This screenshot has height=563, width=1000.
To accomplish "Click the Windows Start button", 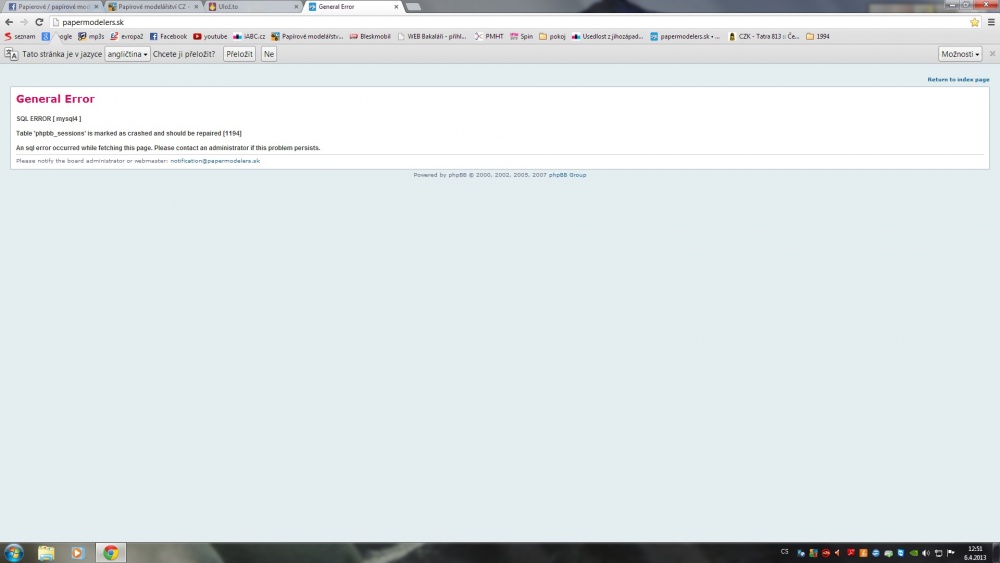I will tap(13, 552).
